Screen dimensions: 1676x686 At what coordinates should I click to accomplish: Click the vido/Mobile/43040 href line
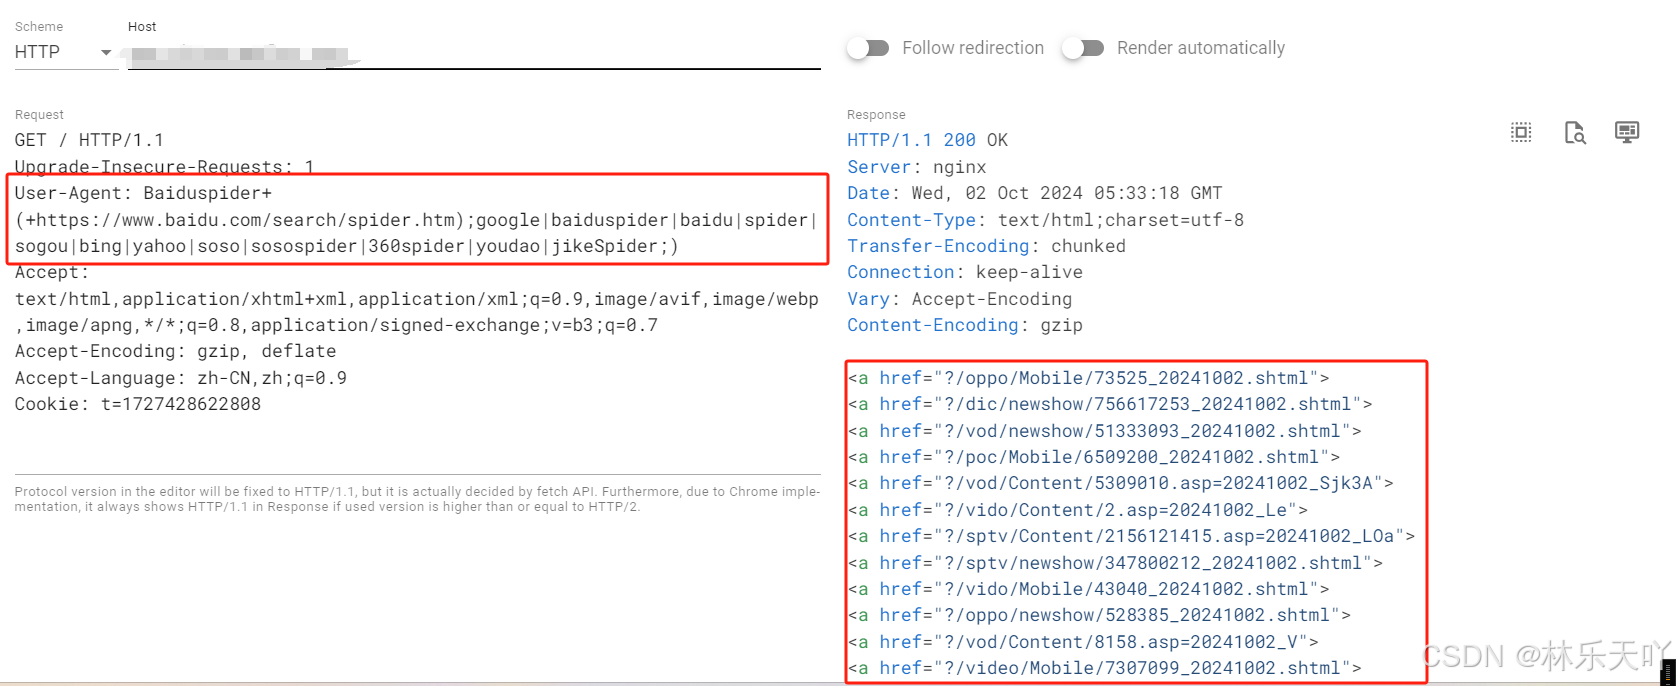point(1088,589)
